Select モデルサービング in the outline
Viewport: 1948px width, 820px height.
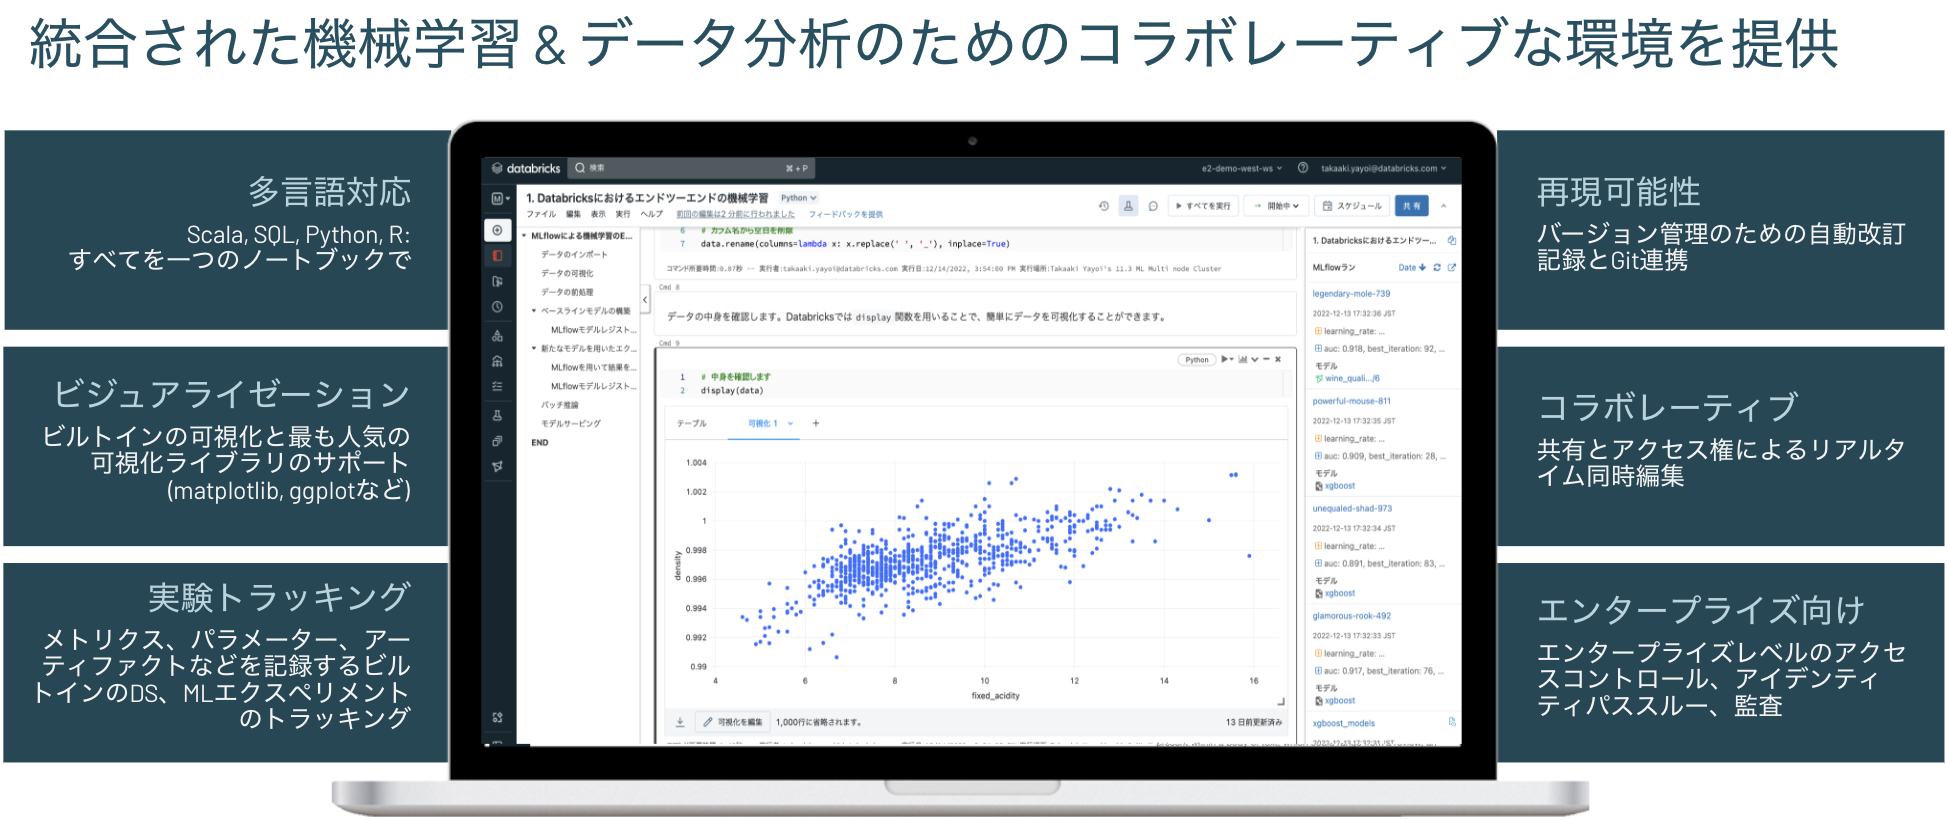571,423
